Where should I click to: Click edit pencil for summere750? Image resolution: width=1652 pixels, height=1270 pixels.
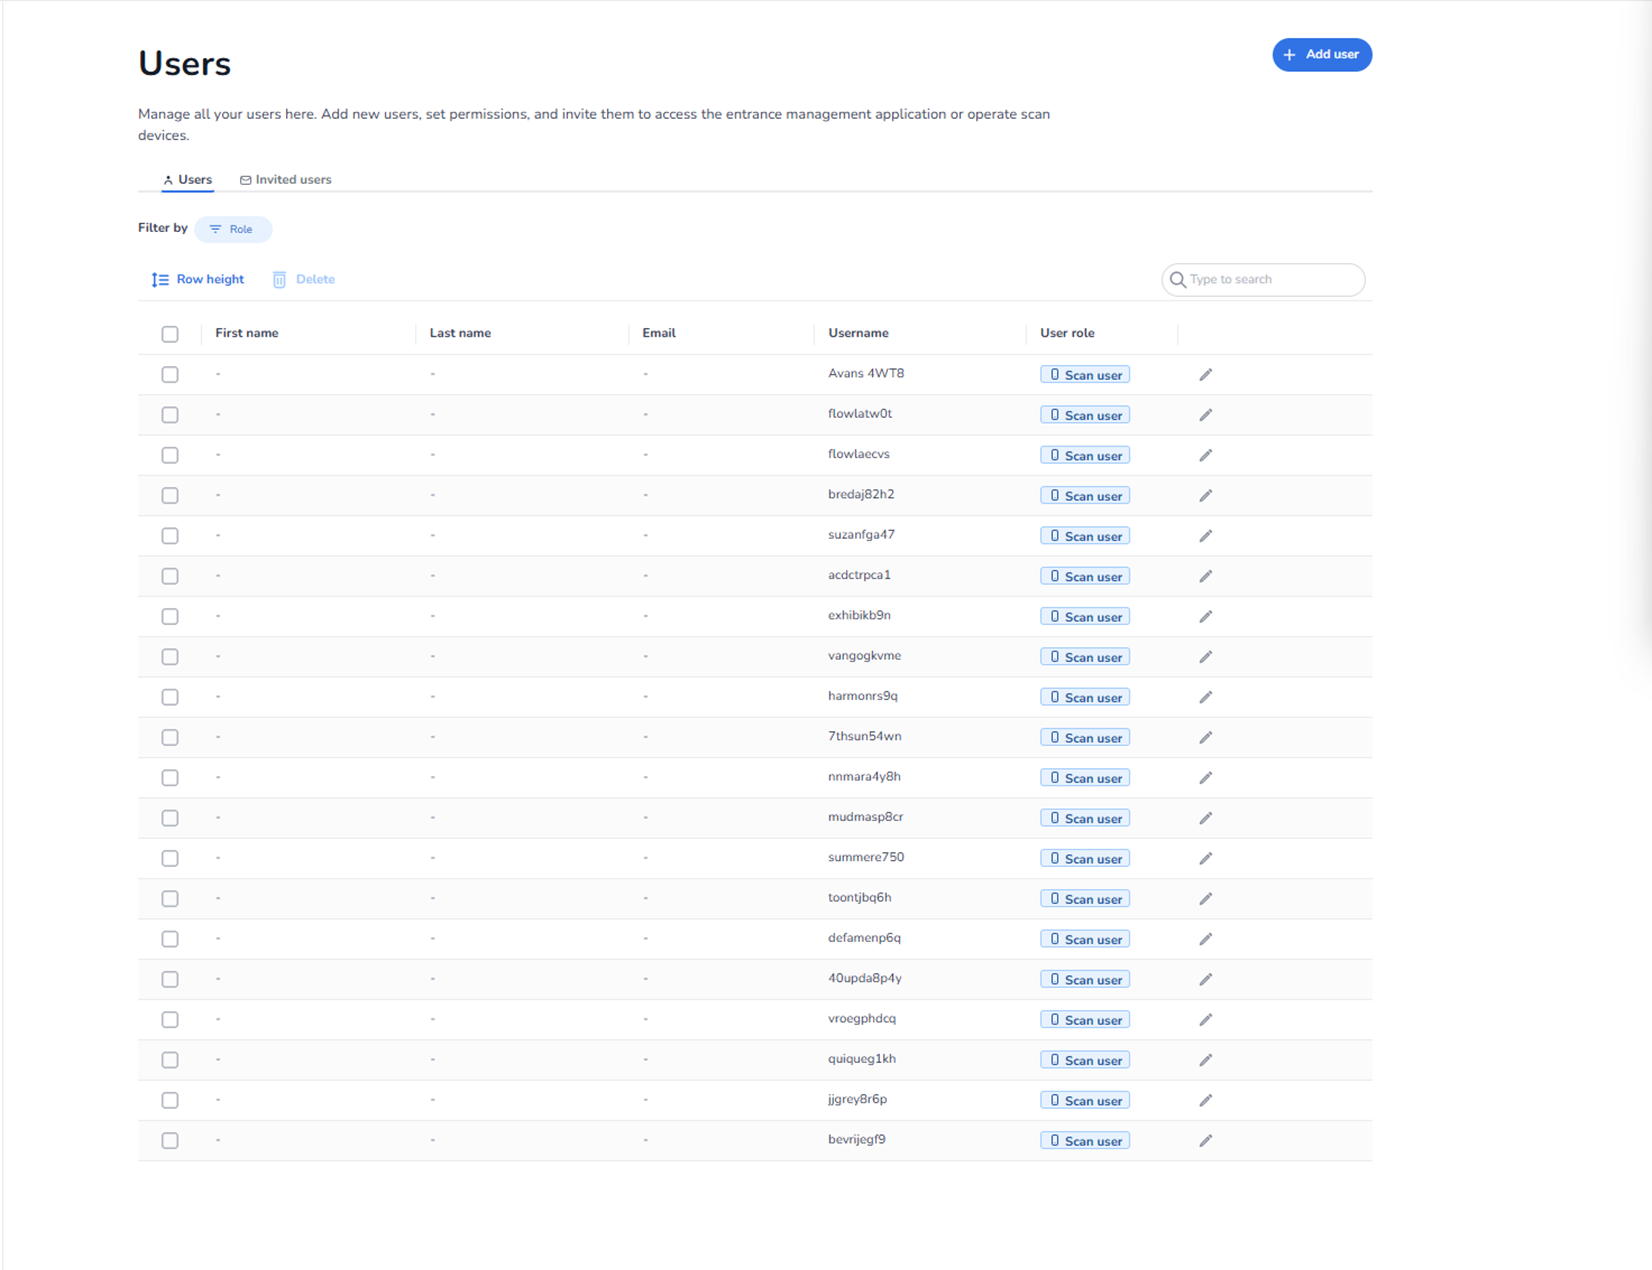pyautogui.click(x=1205, y=859)
